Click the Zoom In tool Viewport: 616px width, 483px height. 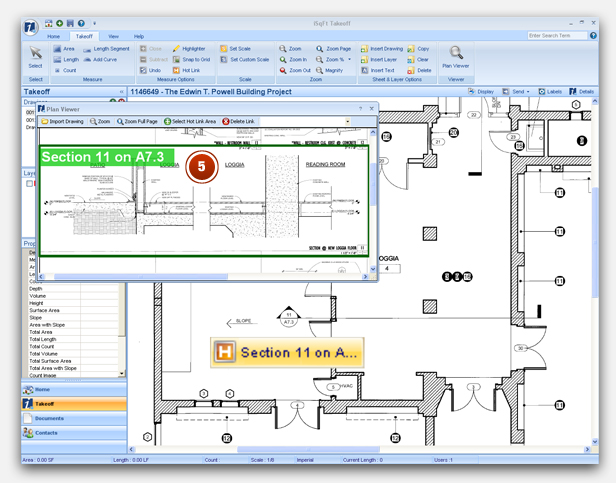293,59
